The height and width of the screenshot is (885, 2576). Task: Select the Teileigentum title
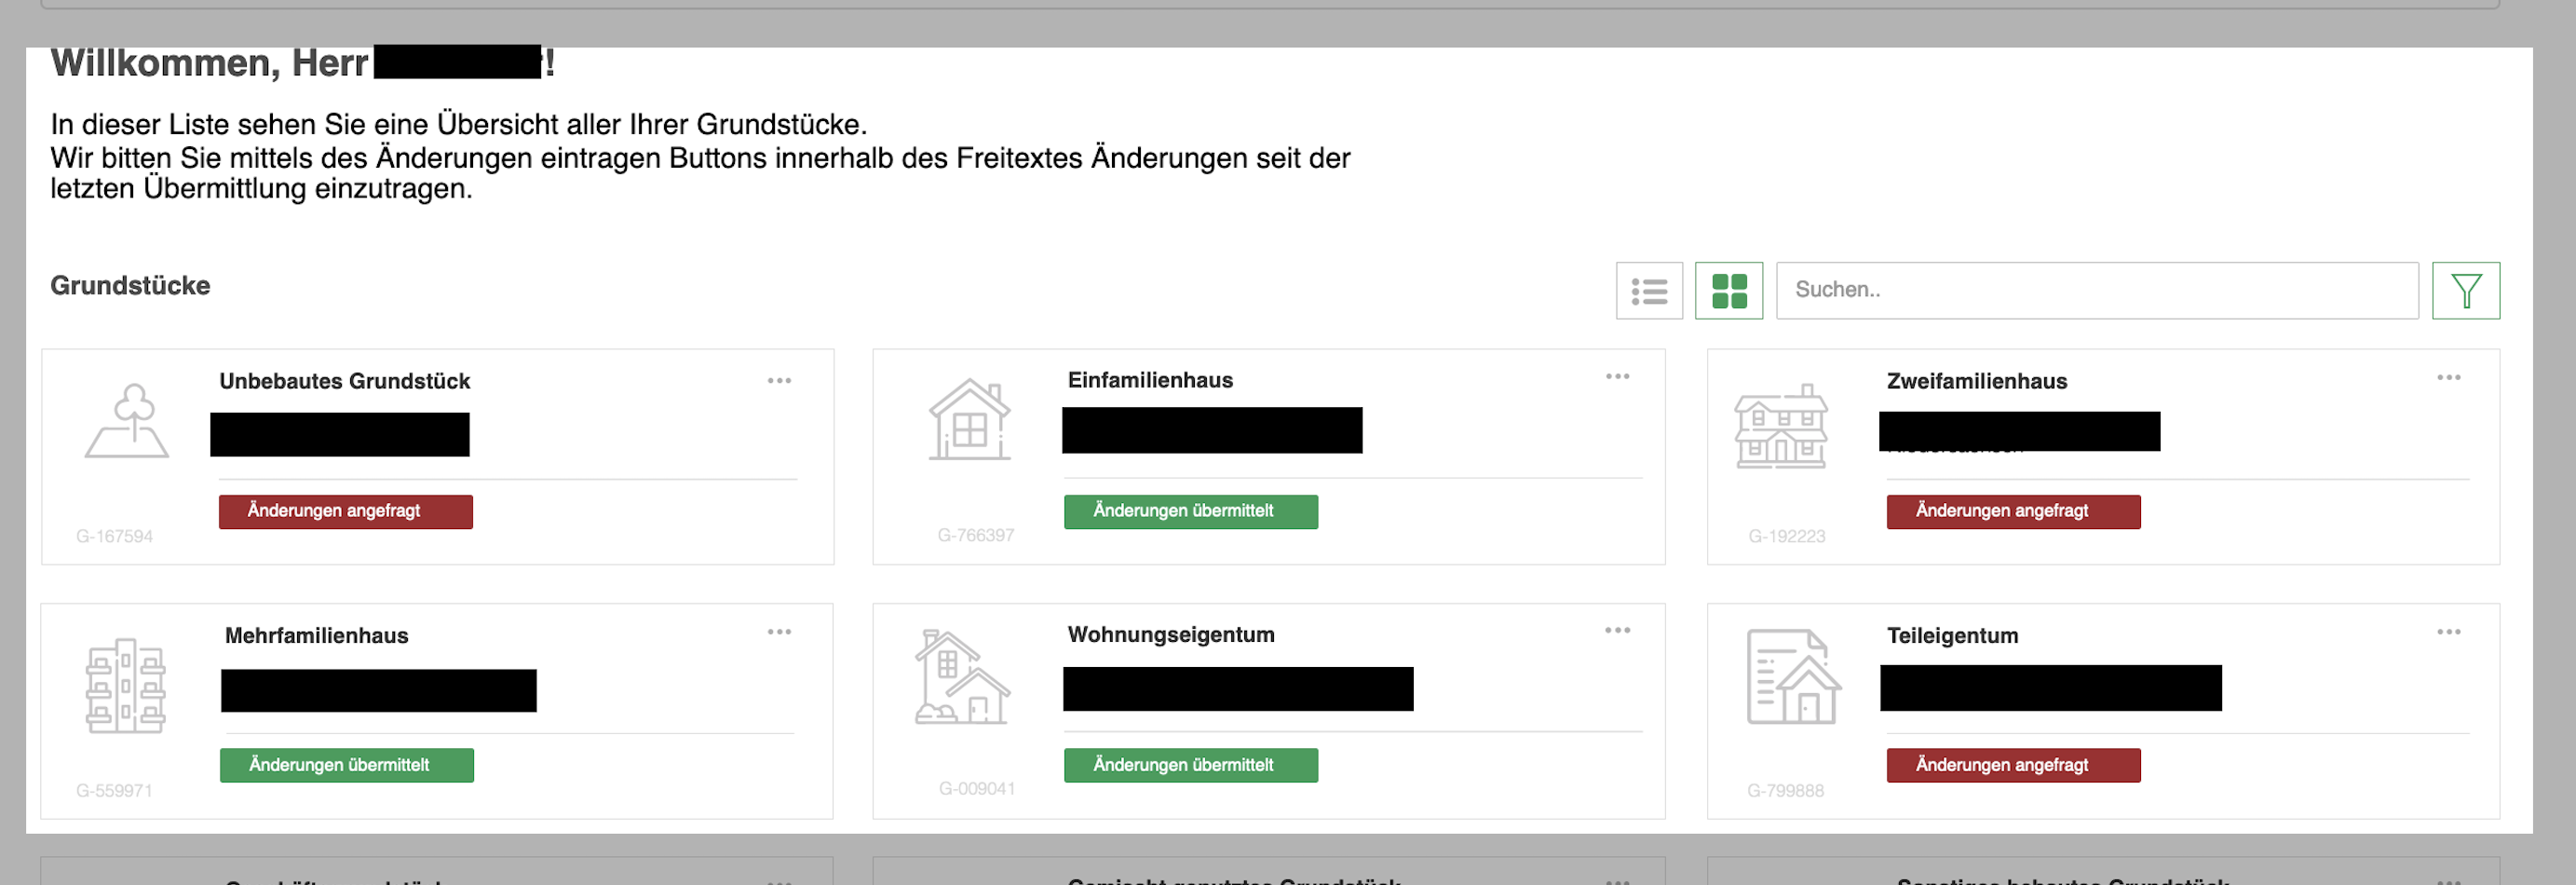pos(1952,636)
